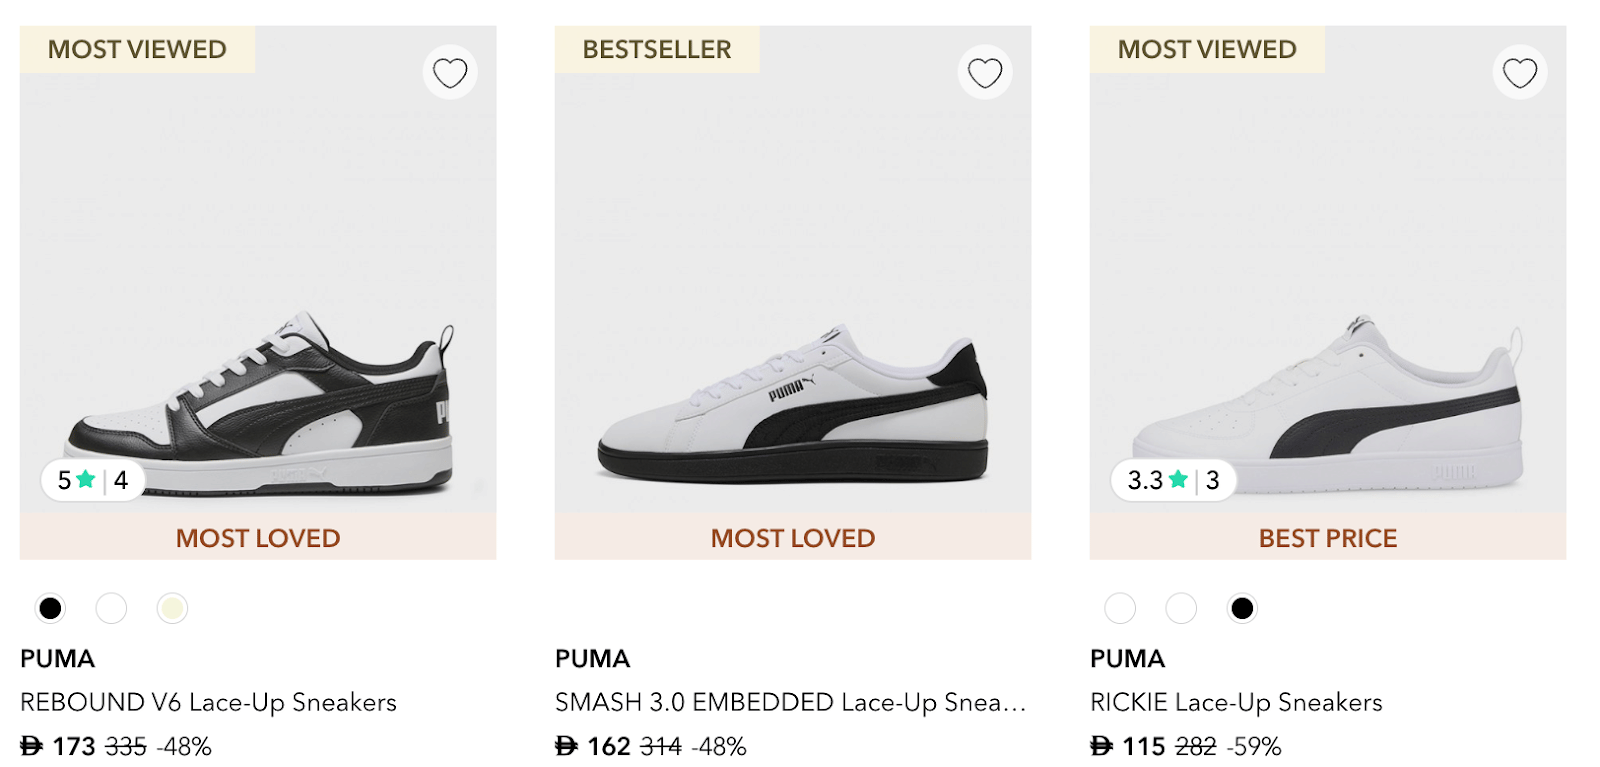Open RICKIE Lace-Up Sneakers title link
This screenshot has width=1600, height=767.
click(1236, 702)
